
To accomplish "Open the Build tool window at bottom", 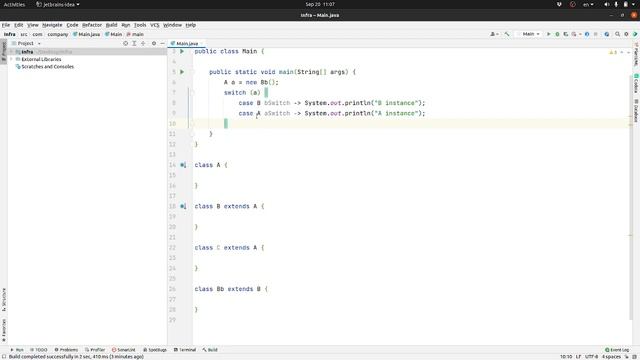I will click(x=210, y=350).
